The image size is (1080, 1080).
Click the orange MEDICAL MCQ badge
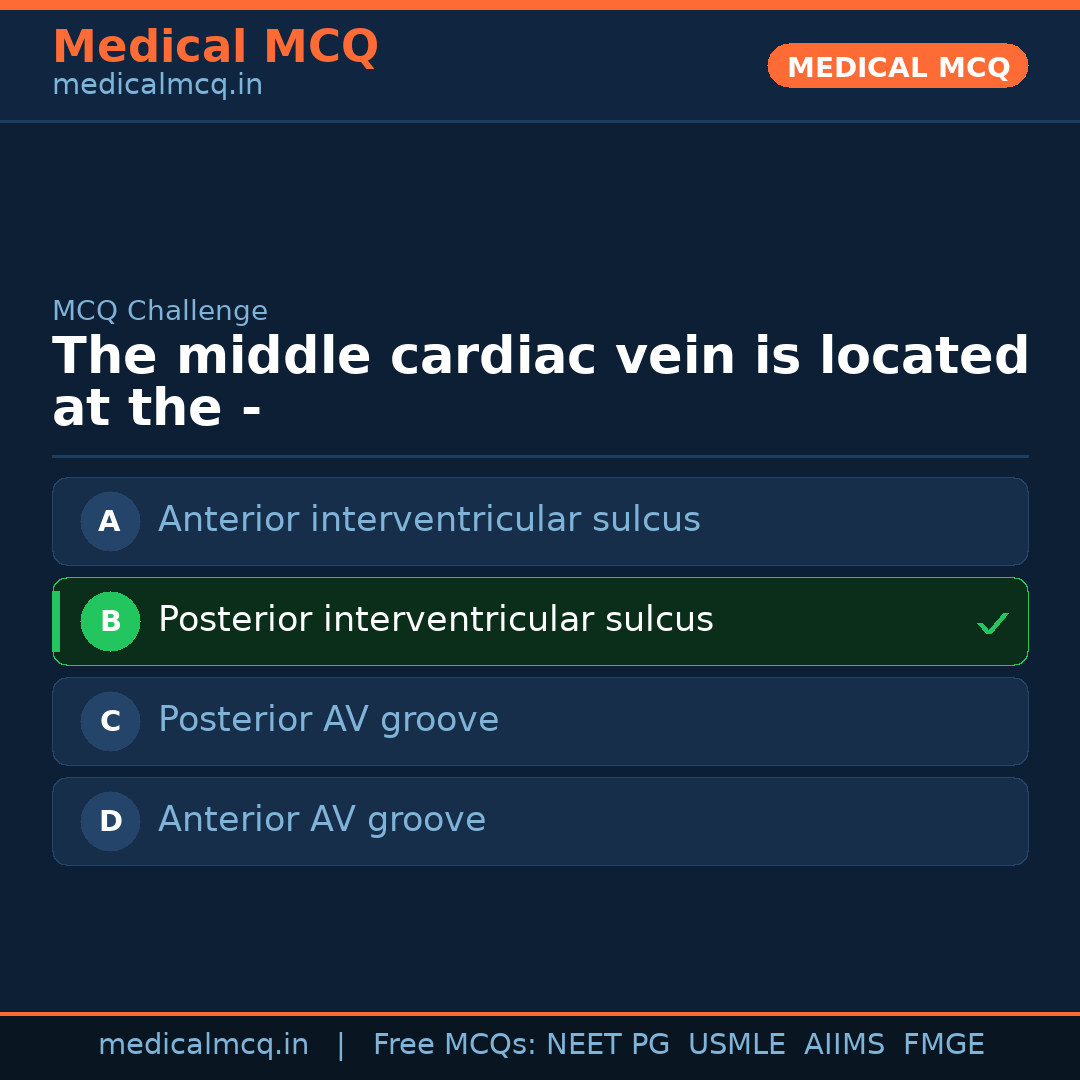pyautogui.click(x=897, y=66)
